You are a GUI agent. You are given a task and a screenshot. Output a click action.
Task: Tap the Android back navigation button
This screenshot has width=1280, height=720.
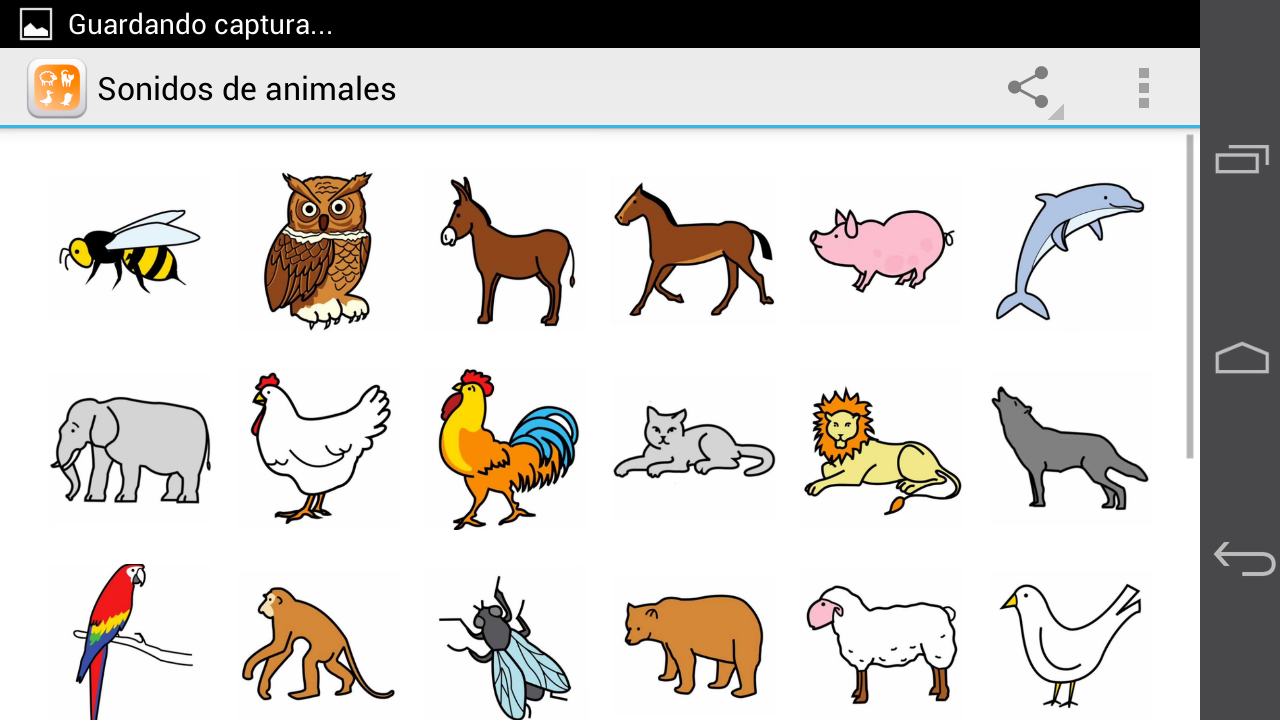1243,558
